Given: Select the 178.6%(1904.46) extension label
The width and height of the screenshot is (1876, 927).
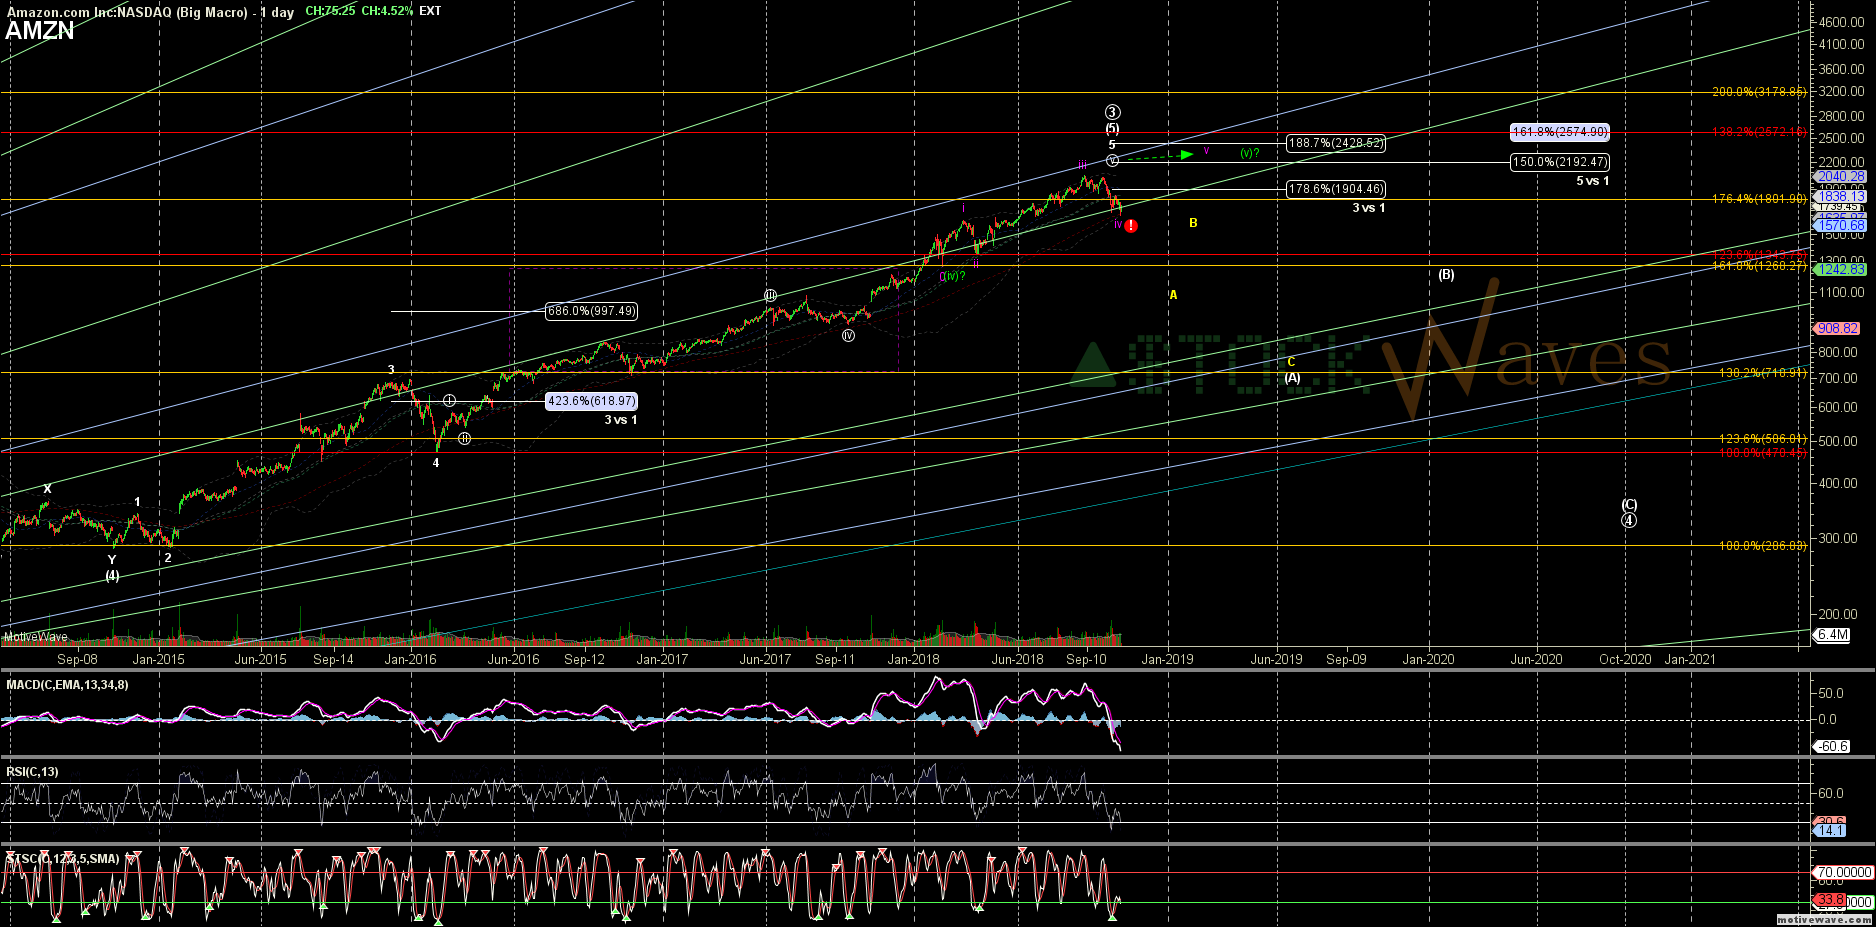Looking at the screenshot, I should pyautogui.click(x=1336, y=189).
